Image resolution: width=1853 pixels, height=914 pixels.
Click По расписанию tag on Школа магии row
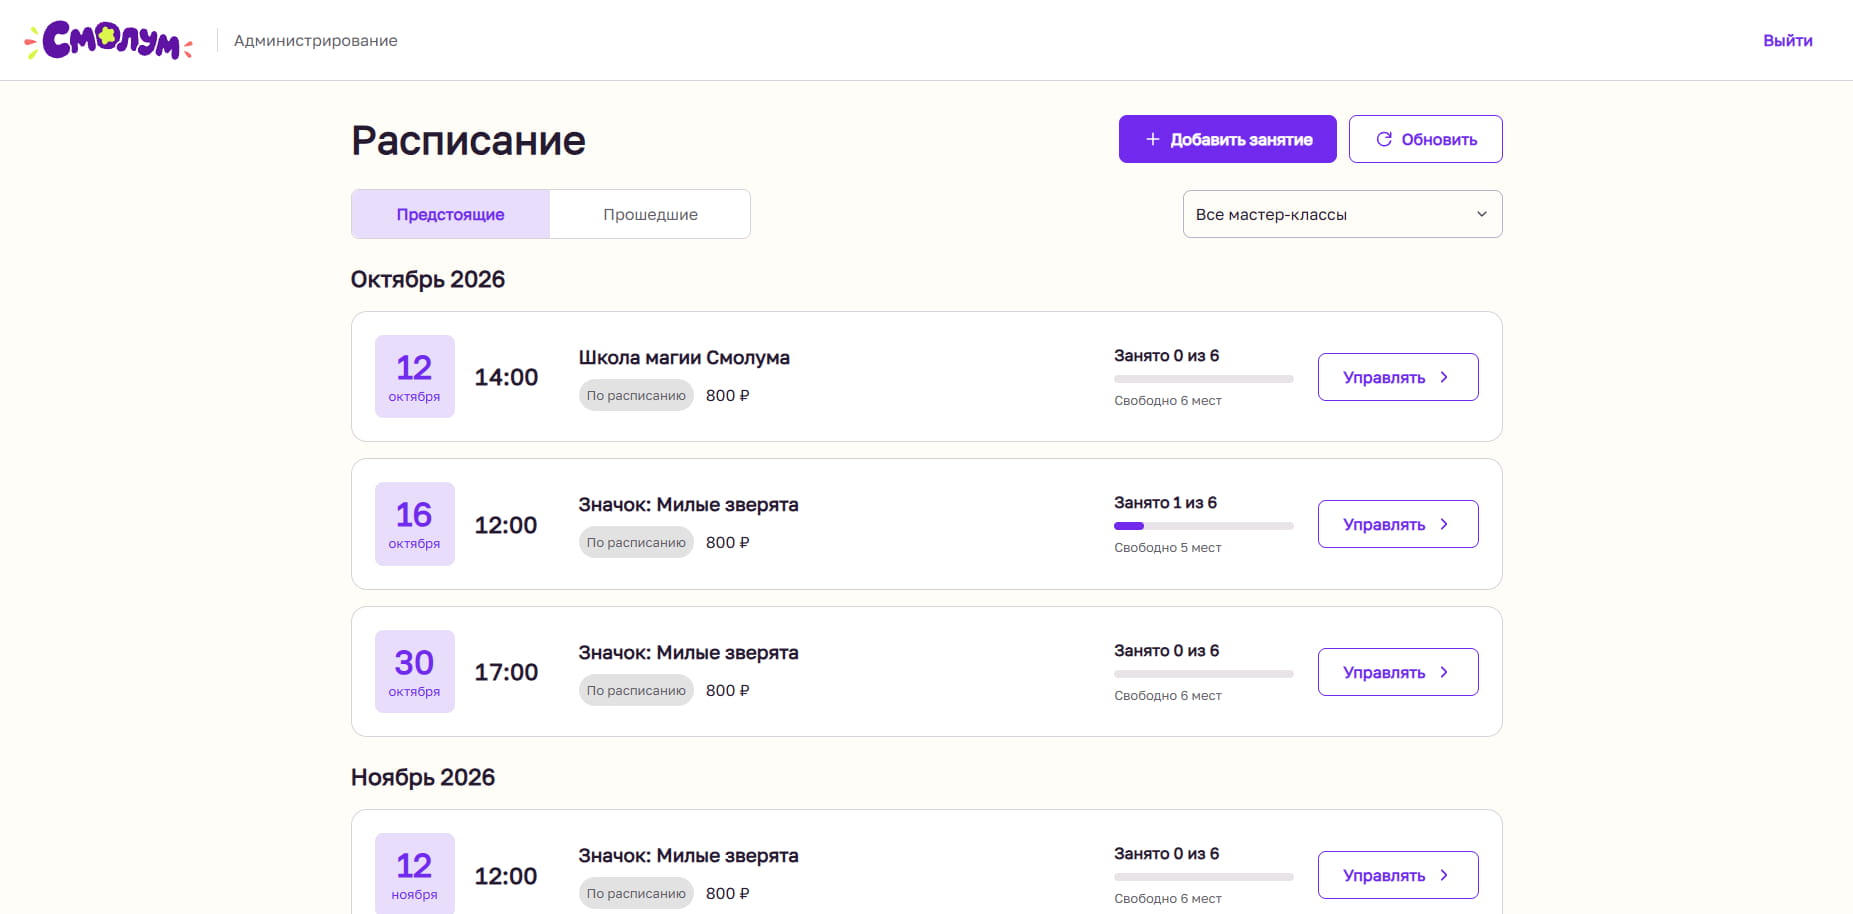[x=636, y=395]
